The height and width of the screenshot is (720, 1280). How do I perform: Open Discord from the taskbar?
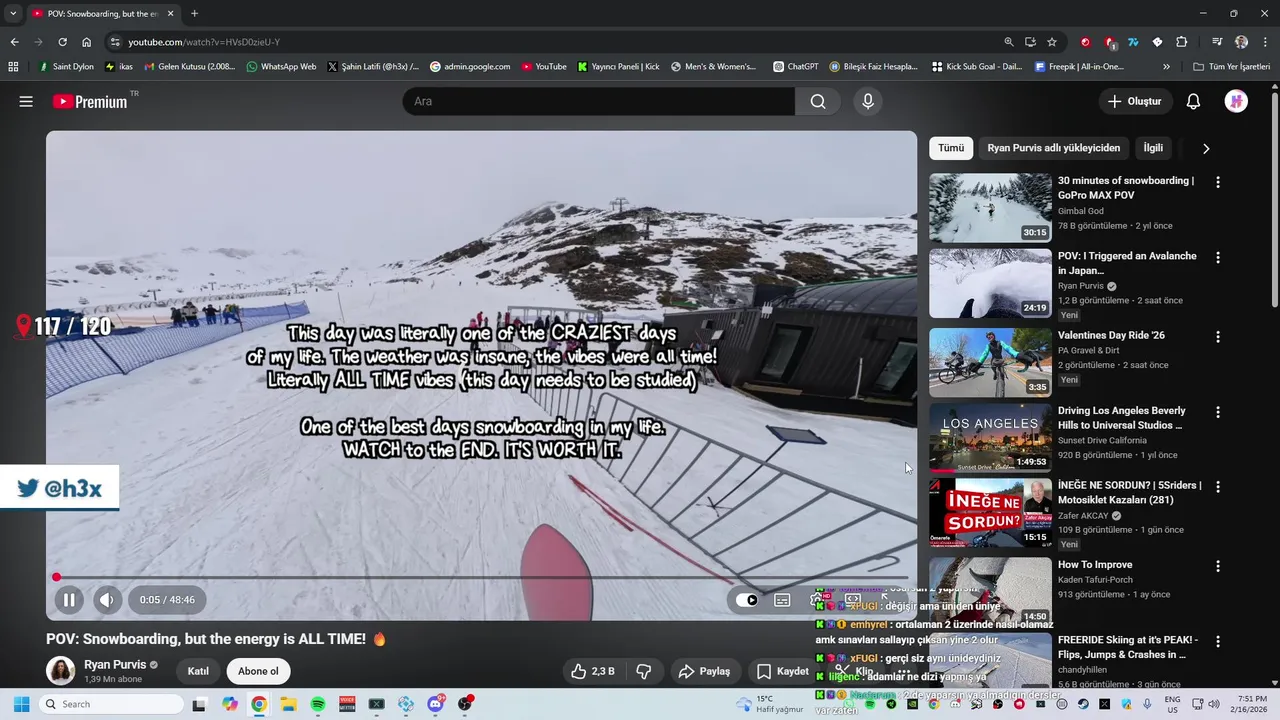435,704
